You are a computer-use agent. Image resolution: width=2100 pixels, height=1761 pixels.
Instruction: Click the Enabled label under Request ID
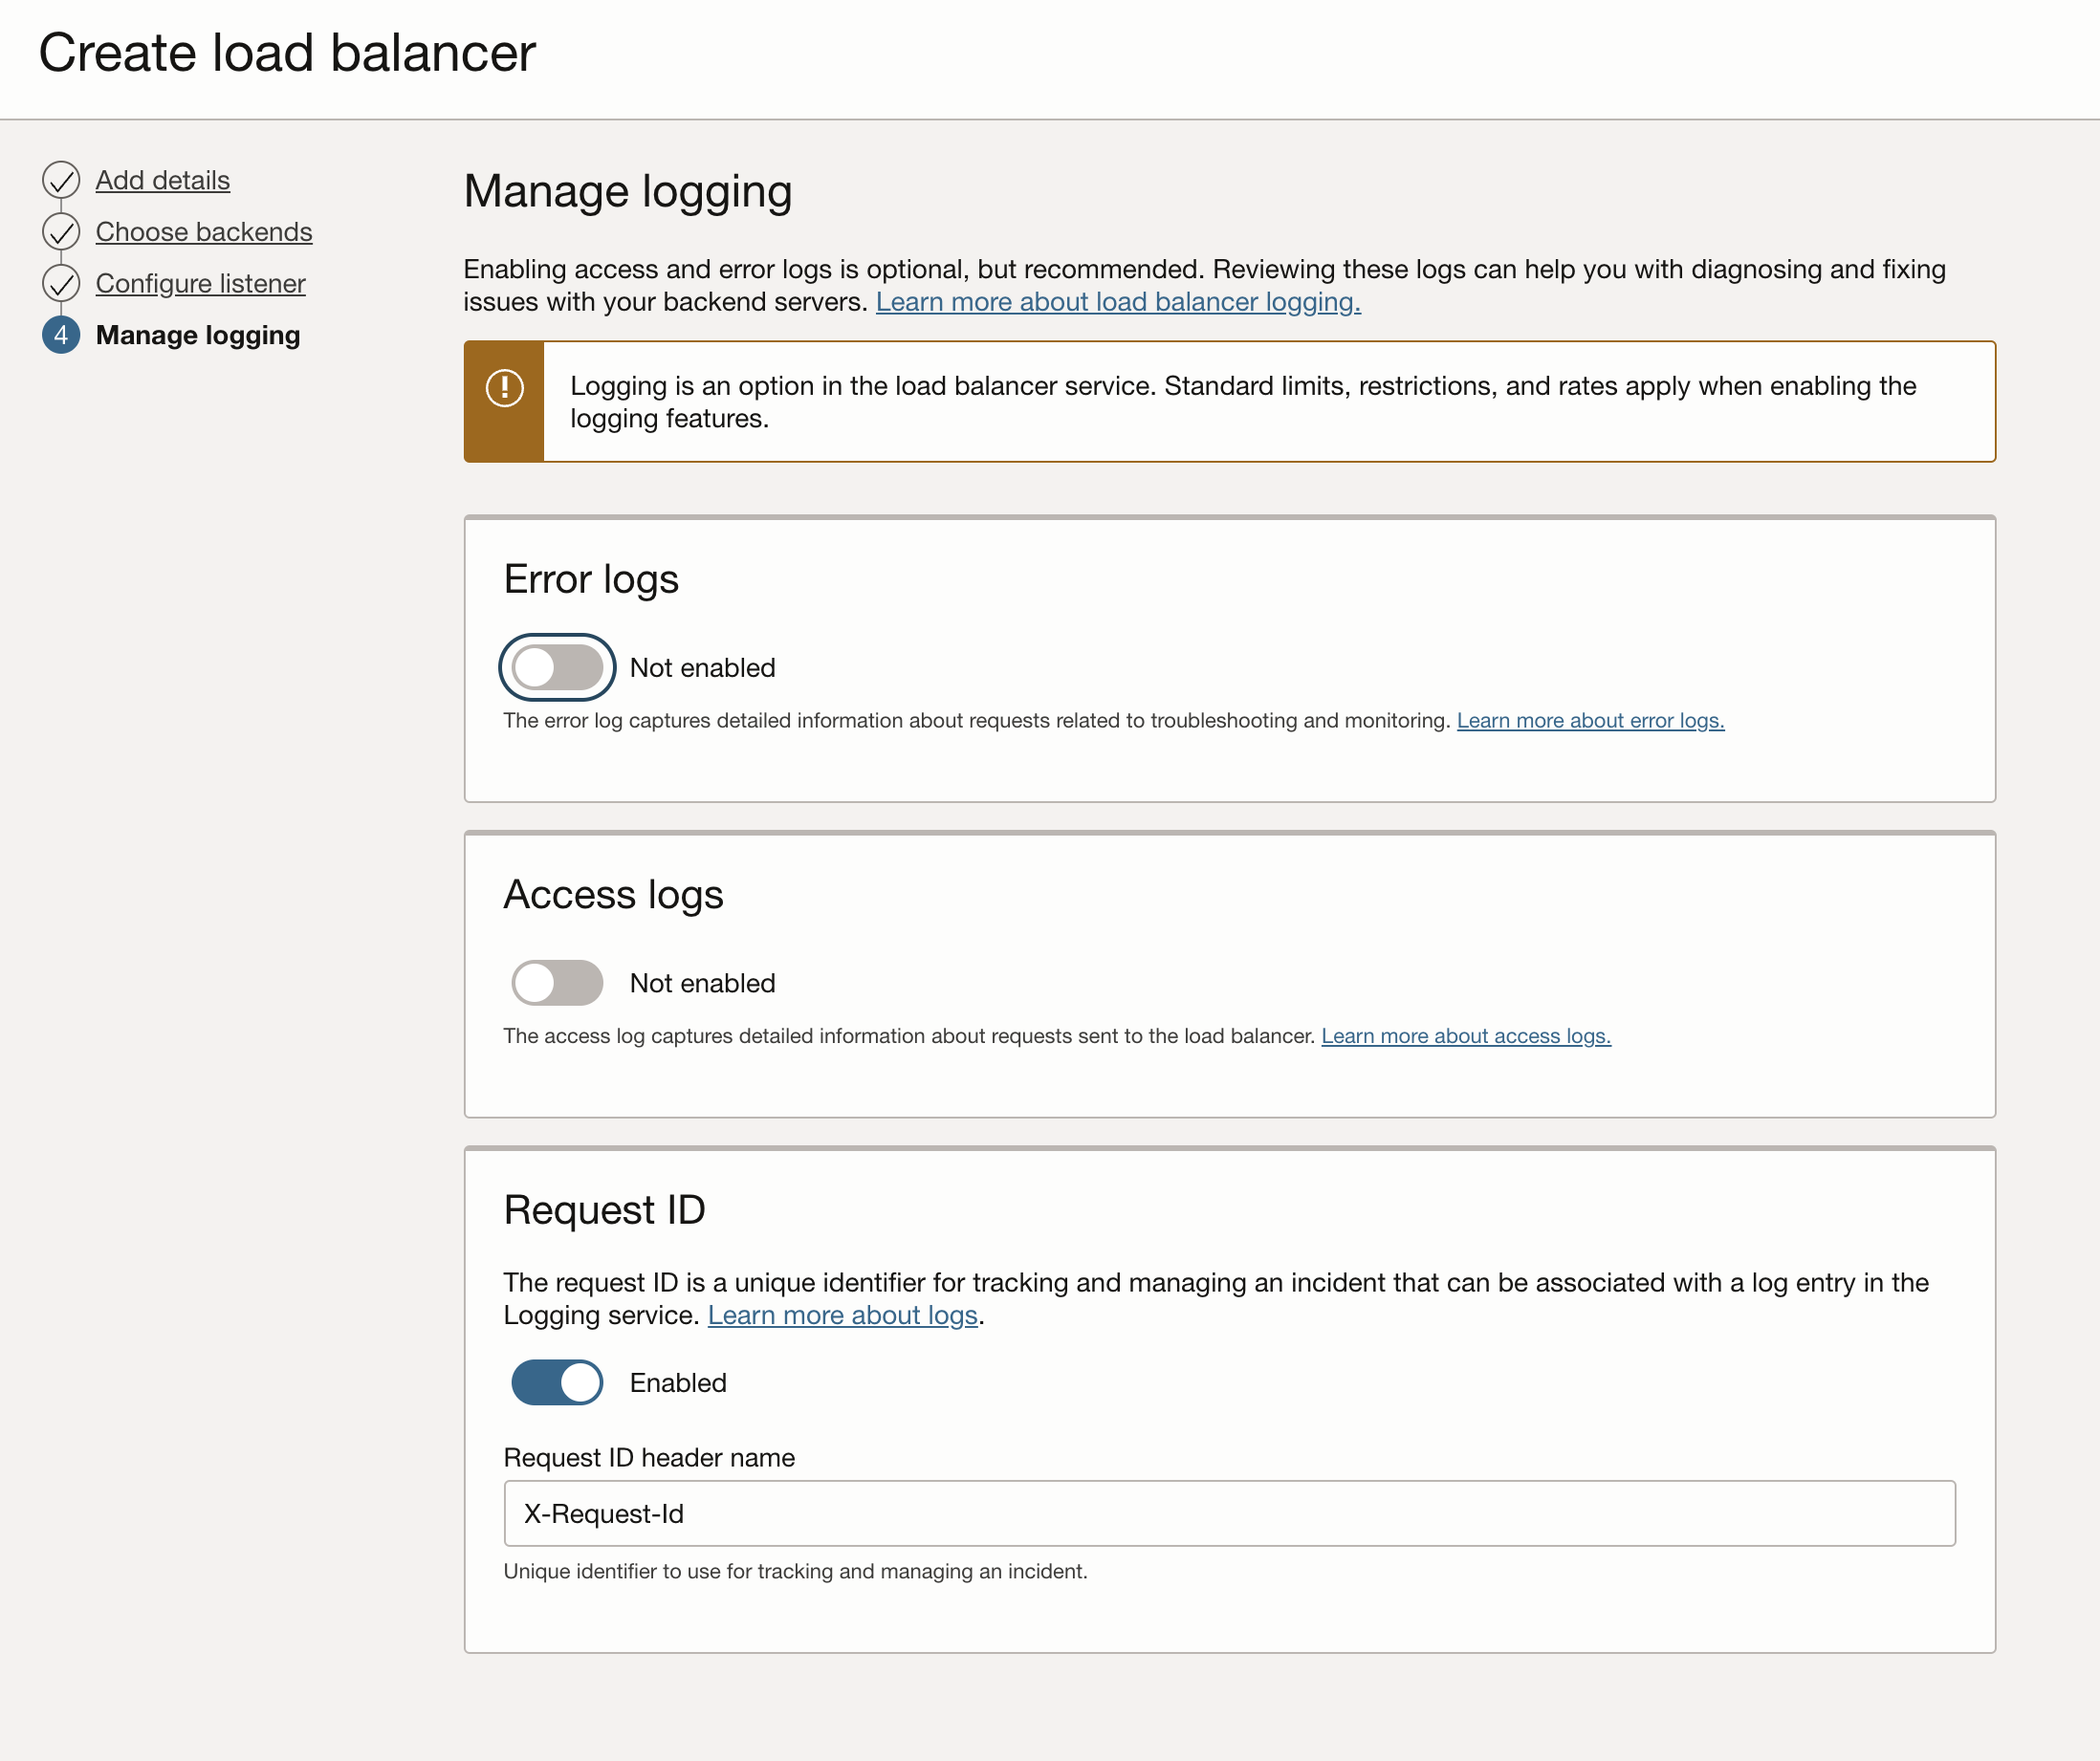tap(678, 1383)
